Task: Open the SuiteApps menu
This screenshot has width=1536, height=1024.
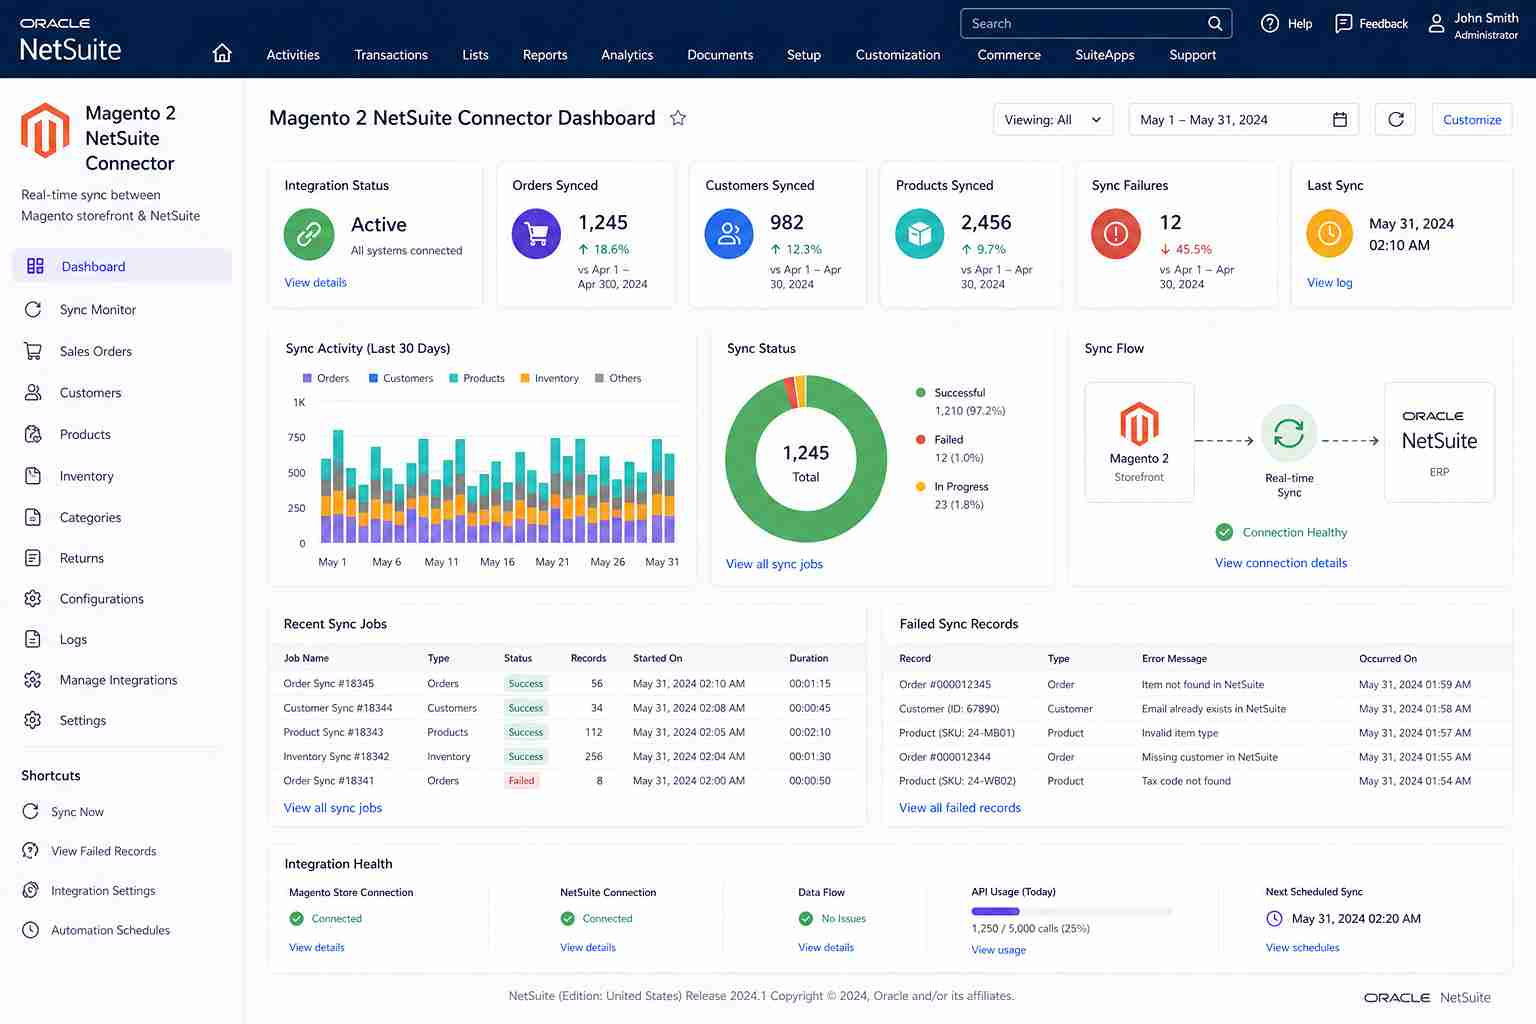Action: pos(1105,55)
